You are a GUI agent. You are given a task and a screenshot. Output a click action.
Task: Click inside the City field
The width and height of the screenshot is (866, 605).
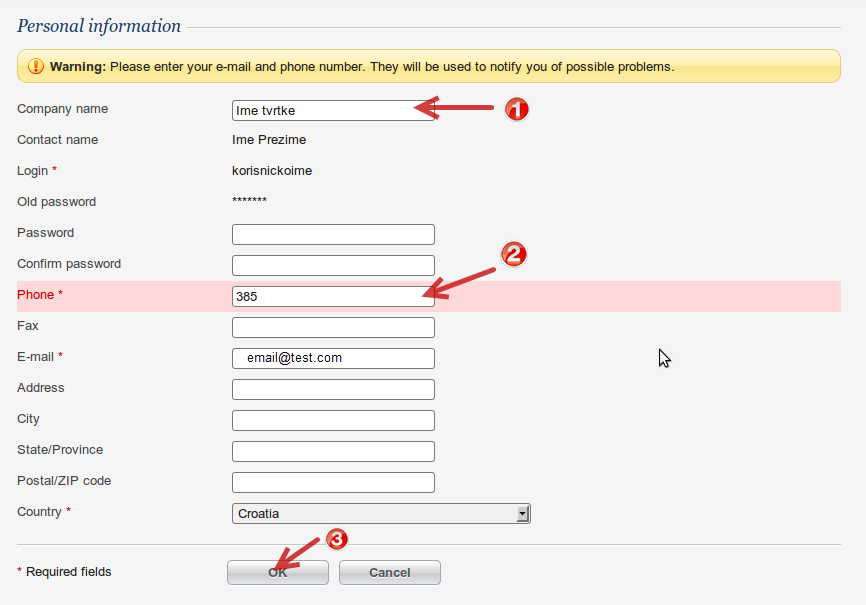[x=333, y=420]
